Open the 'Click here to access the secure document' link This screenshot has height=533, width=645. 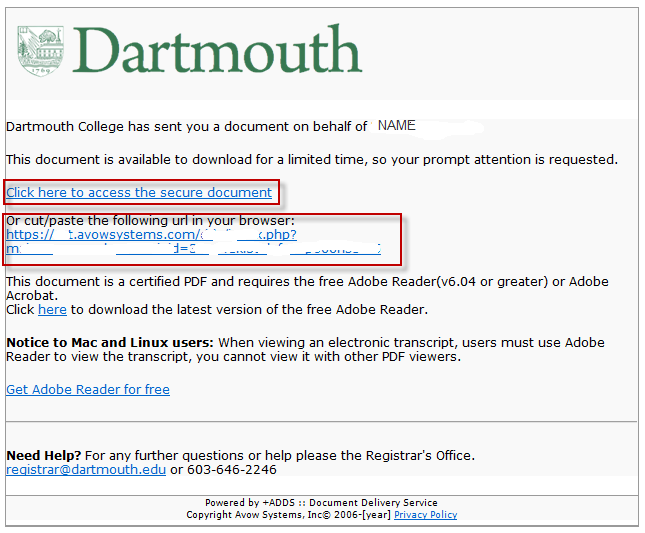coord(139,192)
